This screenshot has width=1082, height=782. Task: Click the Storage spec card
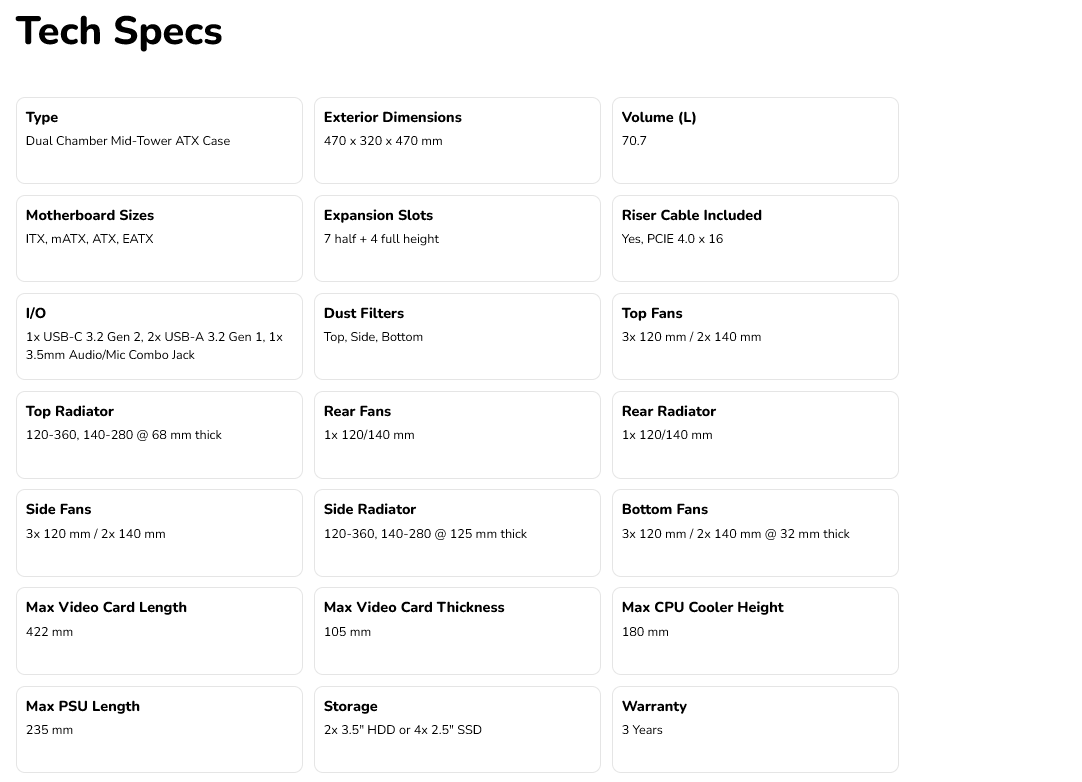coord(458,730)
